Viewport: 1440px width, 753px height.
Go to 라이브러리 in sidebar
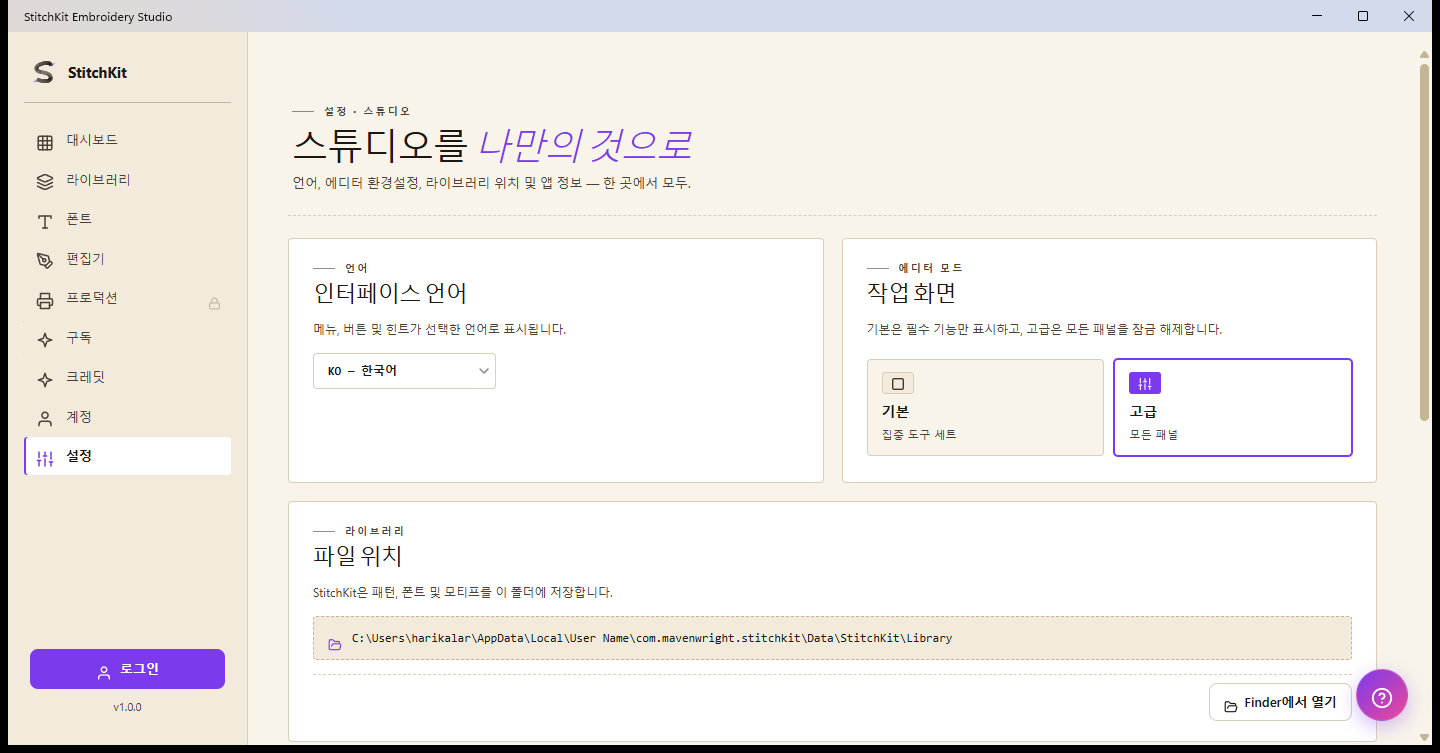click(x=128, y=181)
